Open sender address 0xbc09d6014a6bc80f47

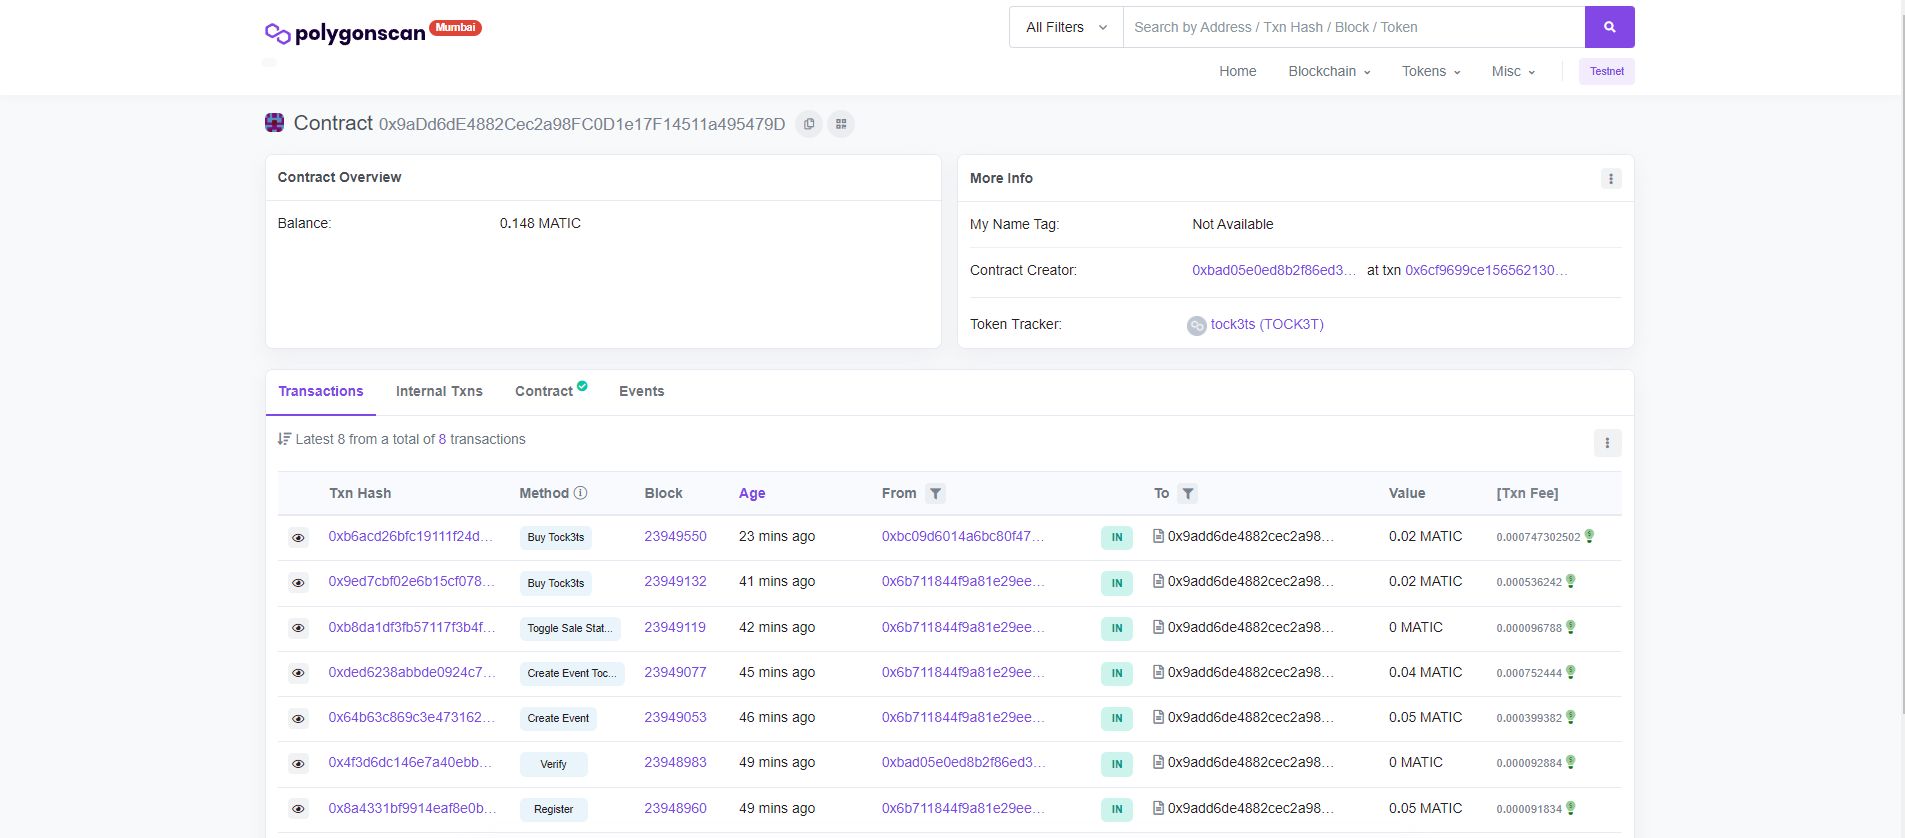(x=963, y=536)
